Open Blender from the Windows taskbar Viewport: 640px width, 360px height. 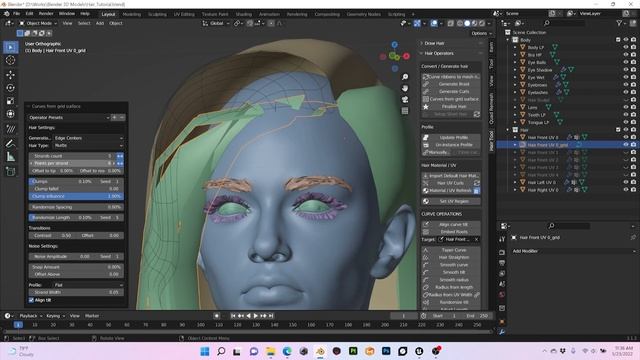click(x=320, y=351)
